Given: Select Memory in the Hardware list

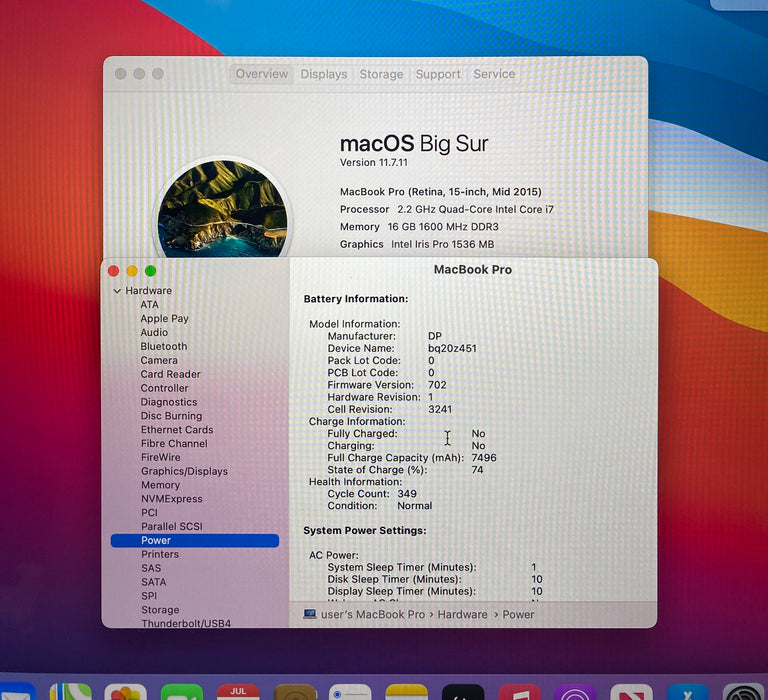Looking at the screenshot, I should 161,485.
